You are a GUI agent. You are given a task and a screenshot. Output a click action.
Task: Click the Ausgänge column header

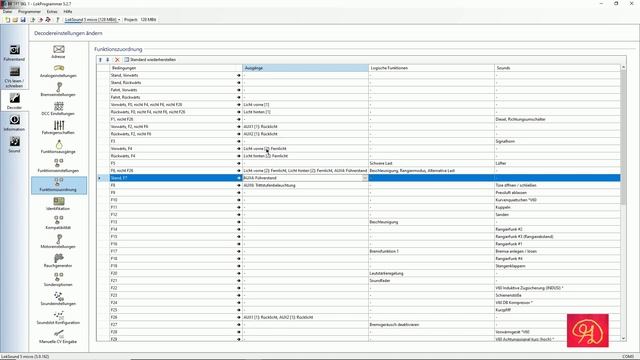[306, 68]
